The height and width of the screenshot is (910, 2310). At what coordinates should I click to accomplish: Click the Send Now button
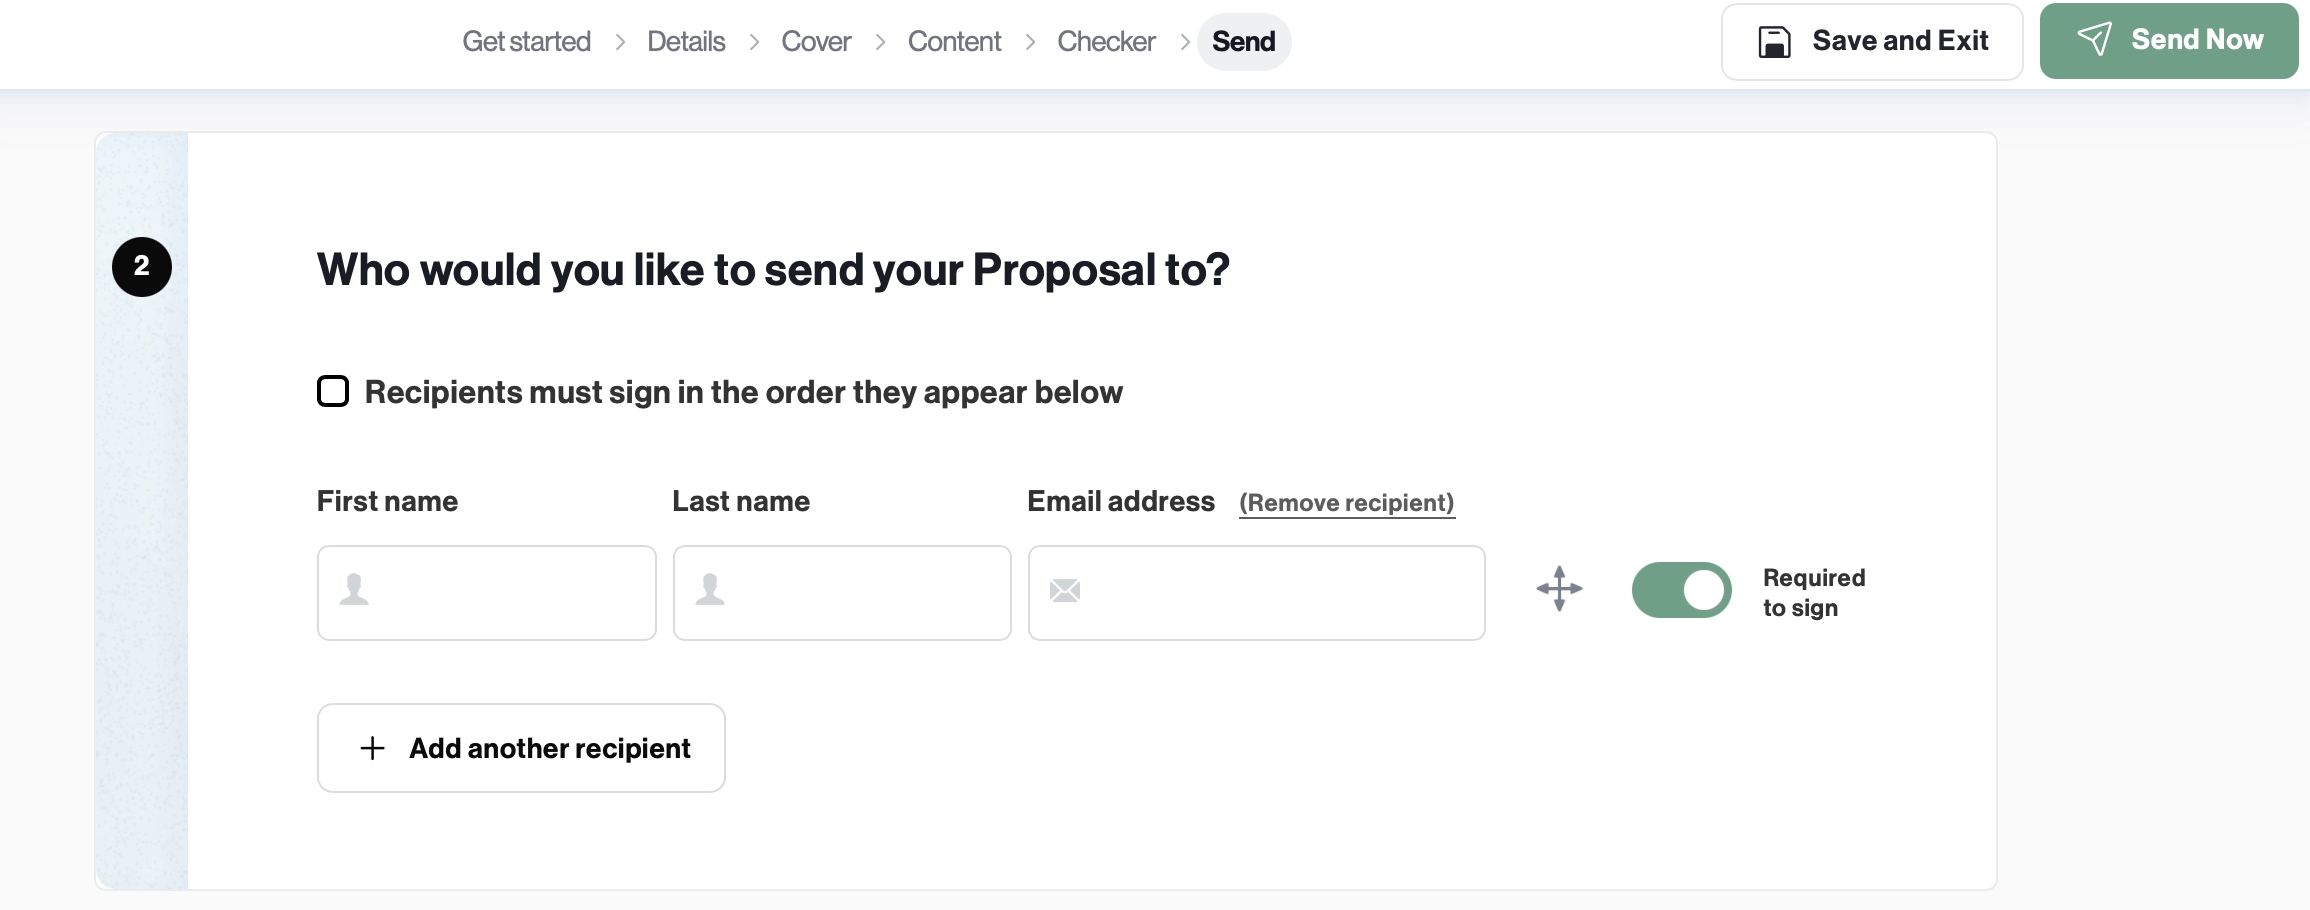[x=2168, y=40]
